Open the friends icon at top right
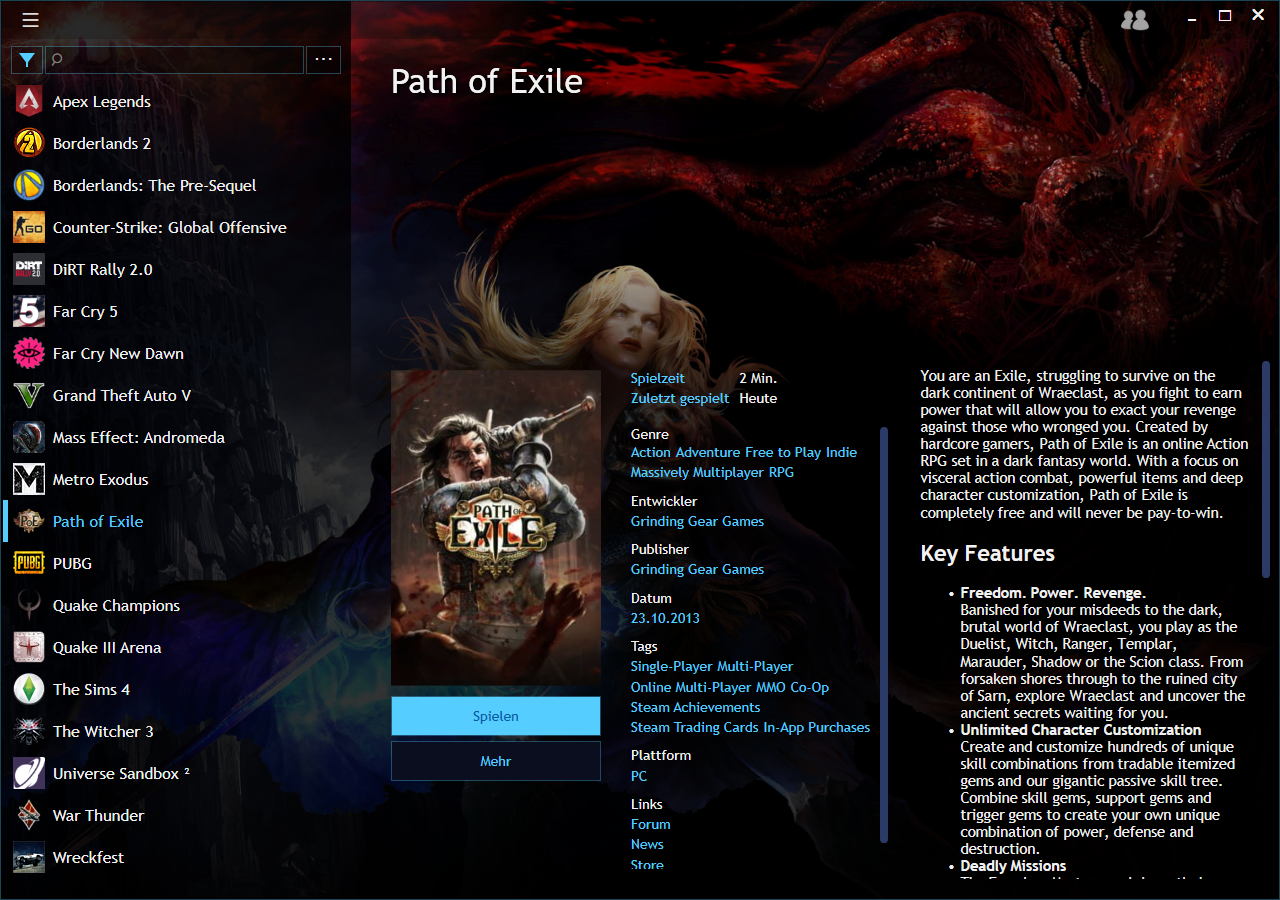The image size is (1280, 900). (x=1135, y=19)
